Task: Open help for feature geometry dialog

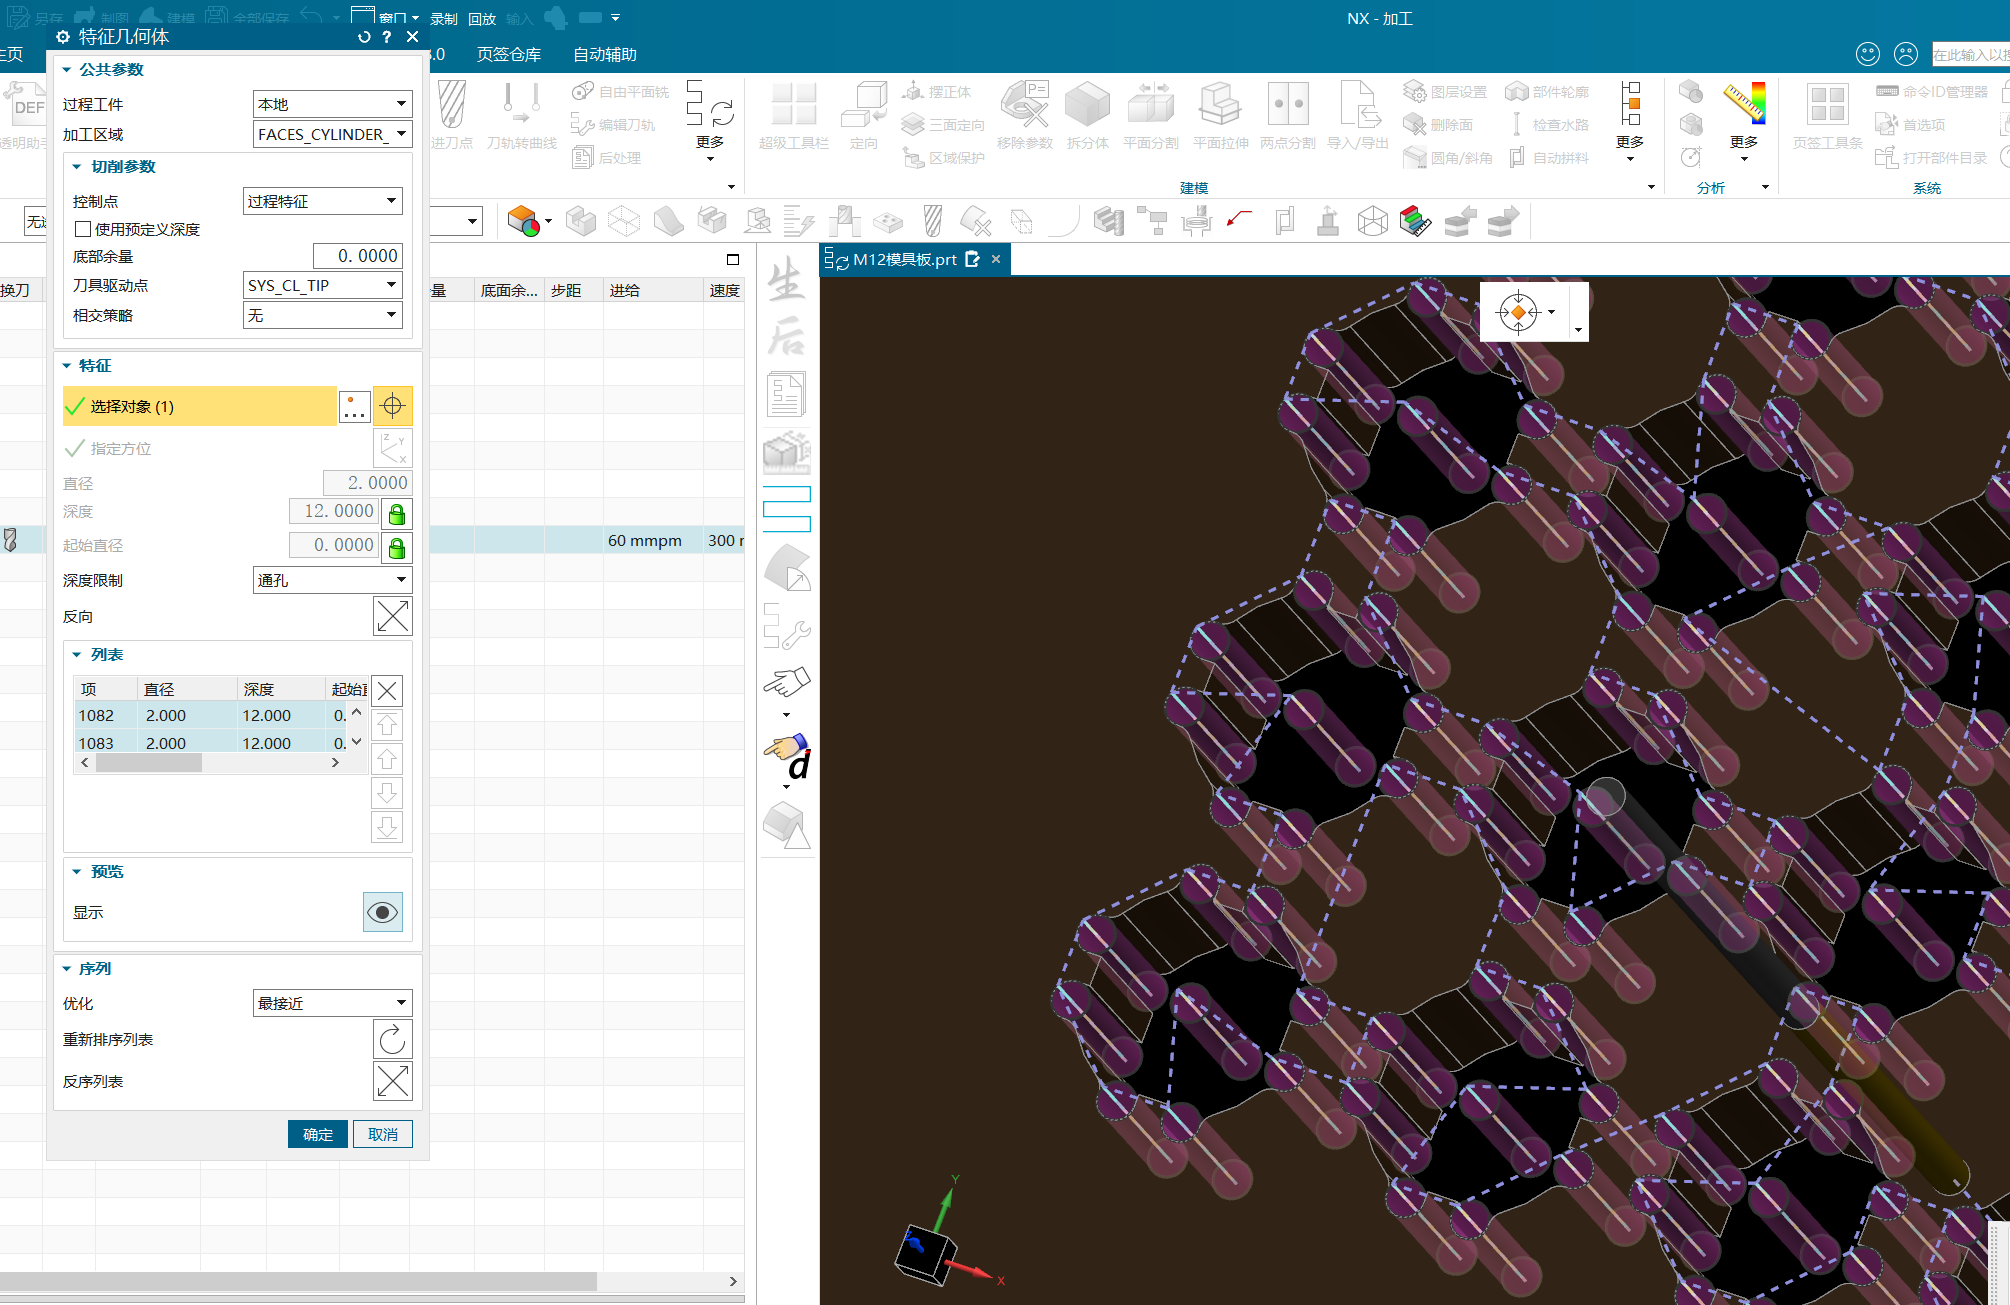Action: coord(387,37)
